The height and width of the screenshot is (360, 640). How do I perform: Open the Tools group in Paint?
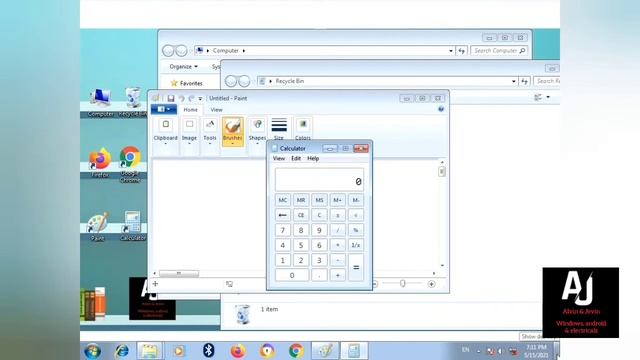pos(210,131)
